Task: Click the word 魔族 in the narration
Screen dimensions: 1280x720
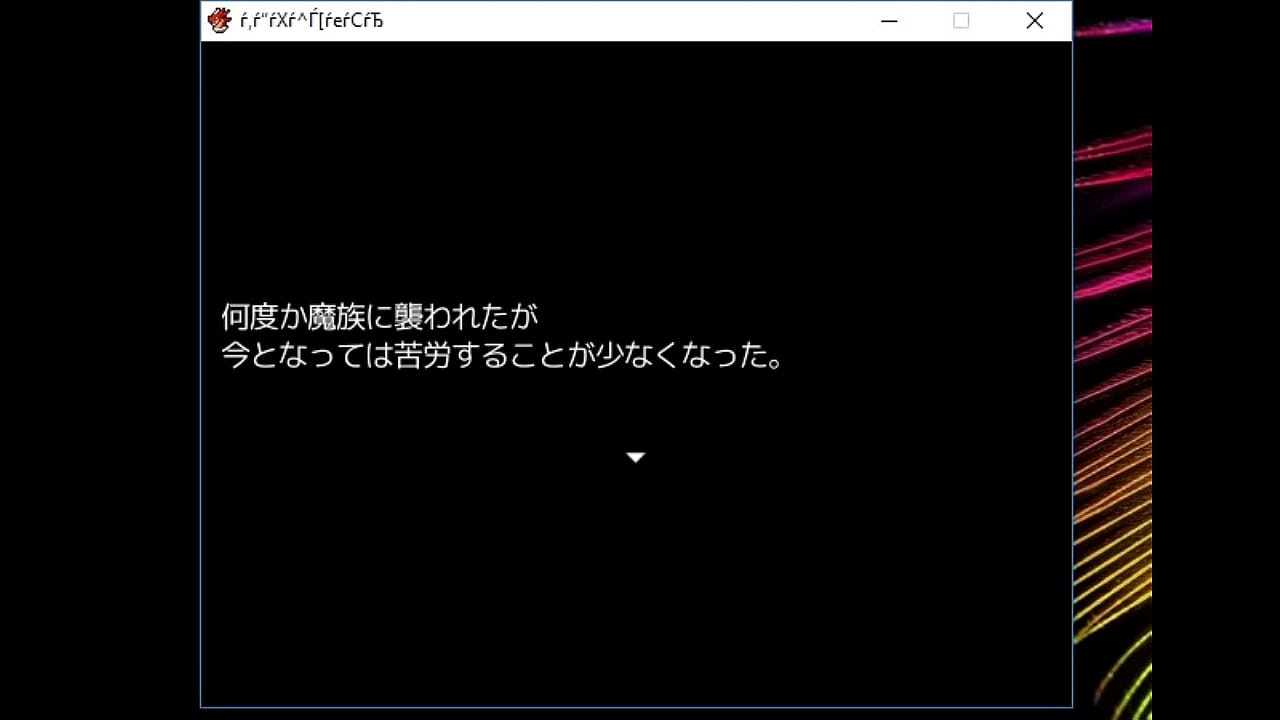Action: tap(339, 318)
